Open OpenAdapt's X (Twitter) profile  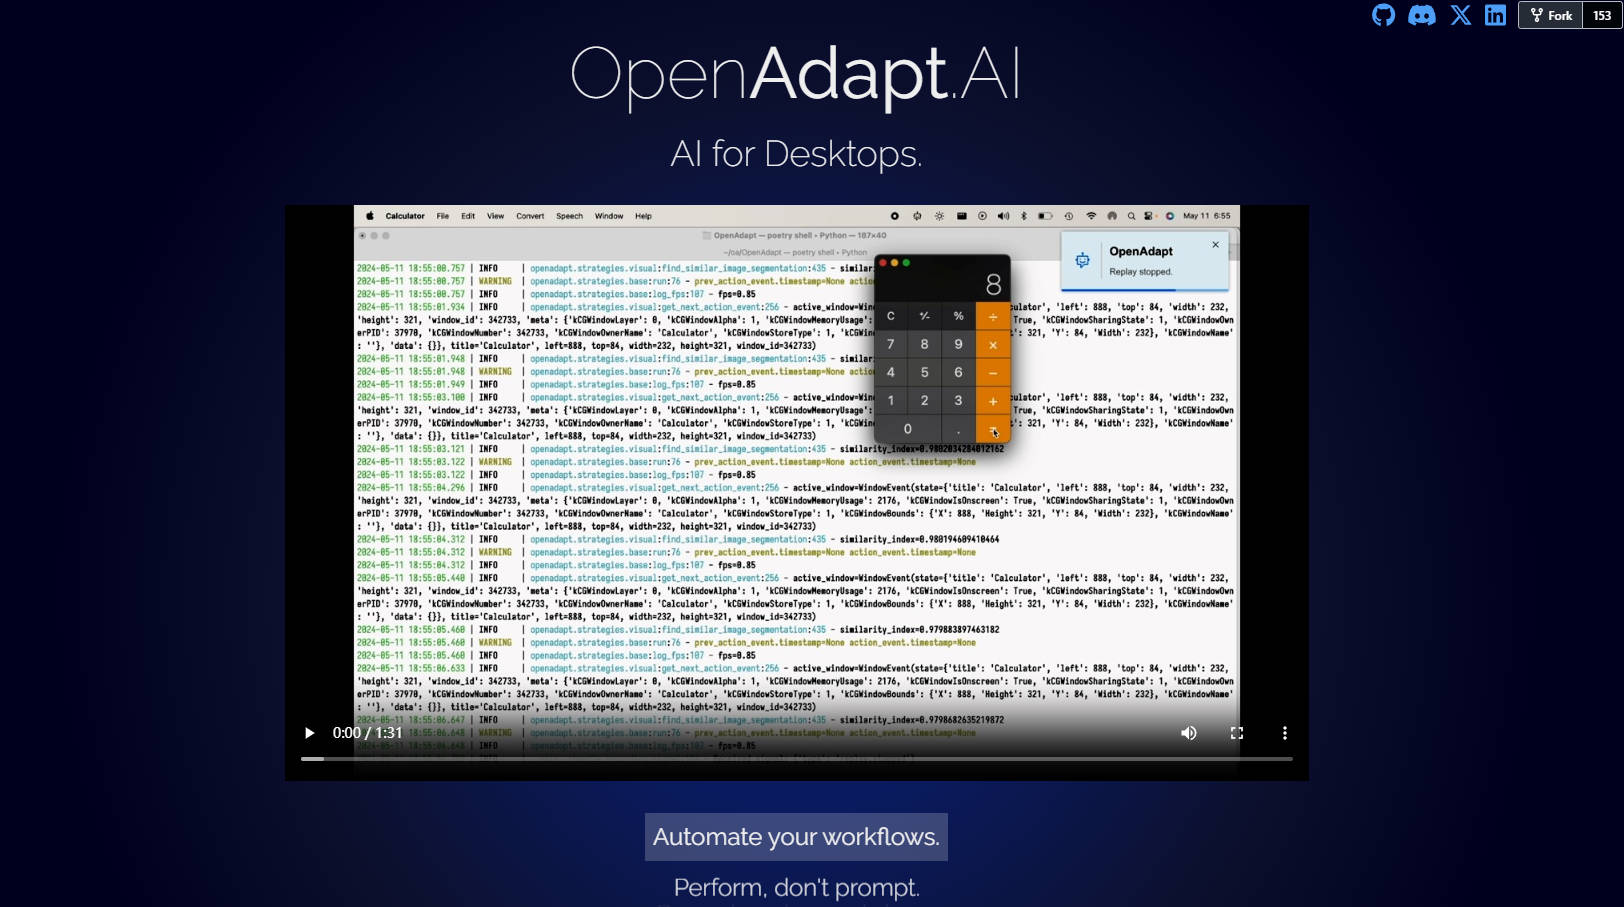pos(1459,15)
